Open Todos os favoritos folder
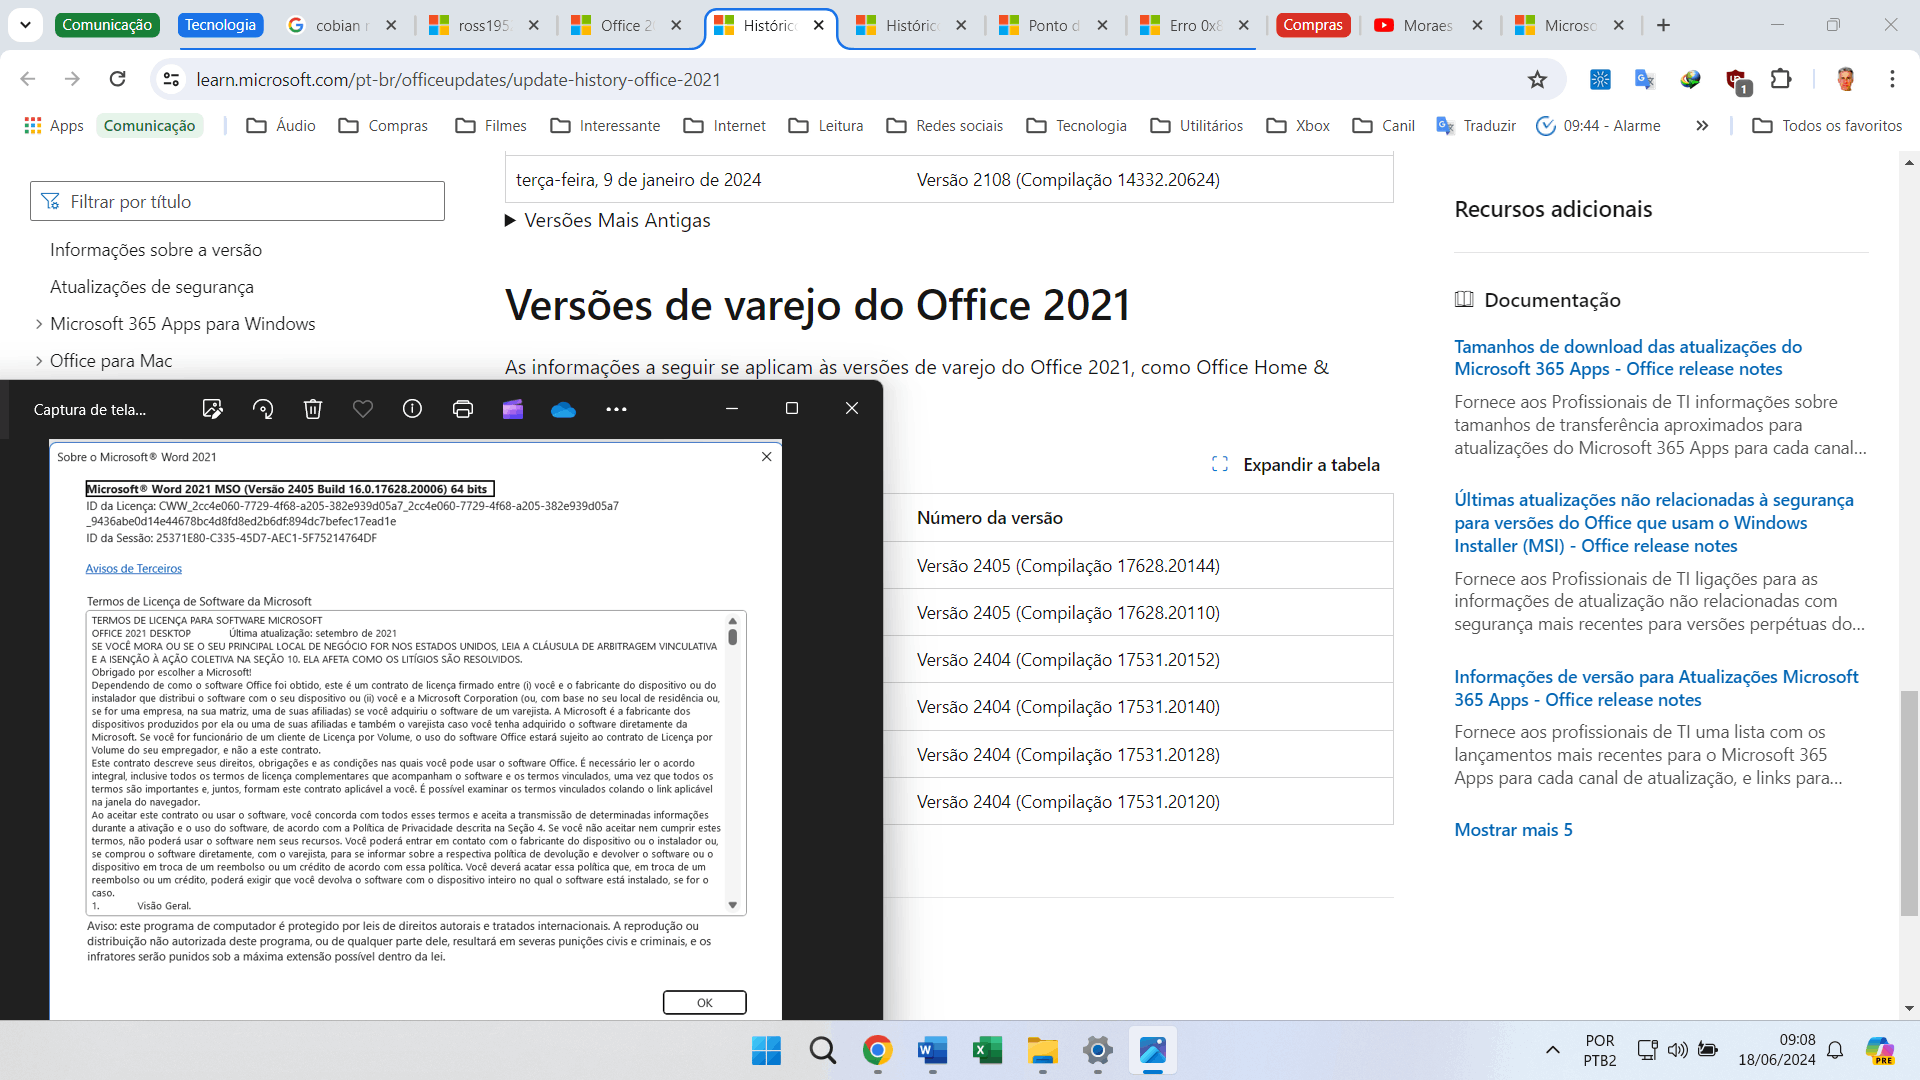 coord(1827,125)
